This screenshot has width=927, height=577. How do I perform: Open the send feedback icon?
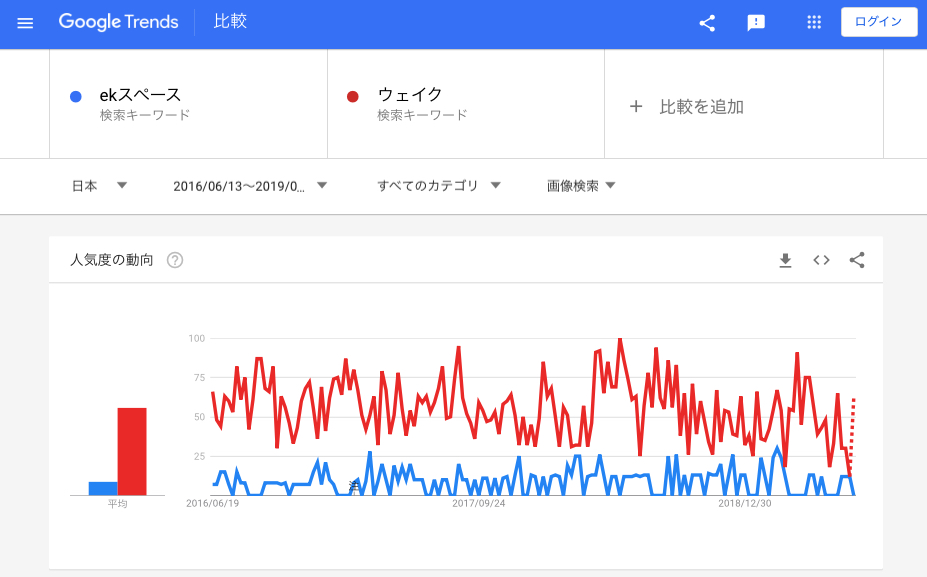click(x=756, y=23)
